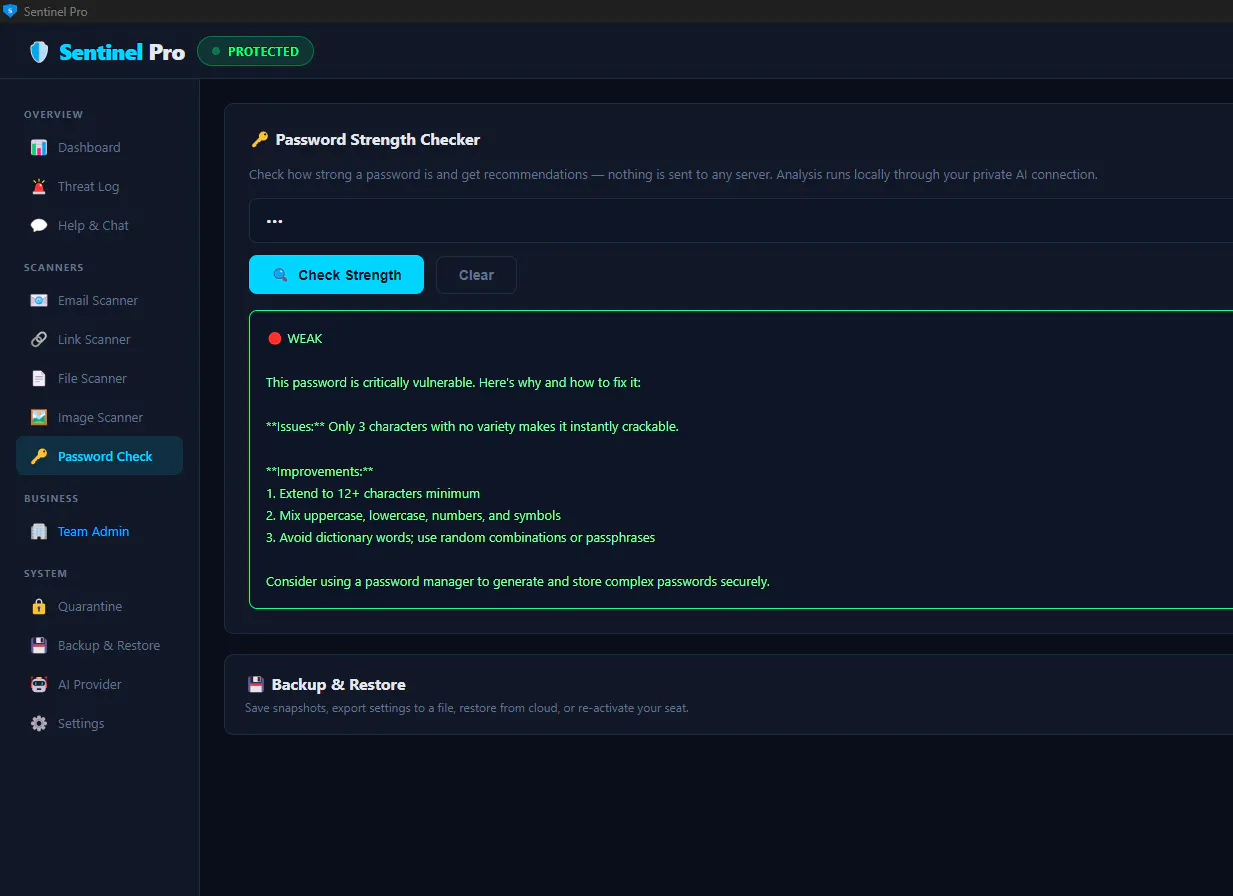Click the Sentinel Pro shield logo

pos(39,52)
